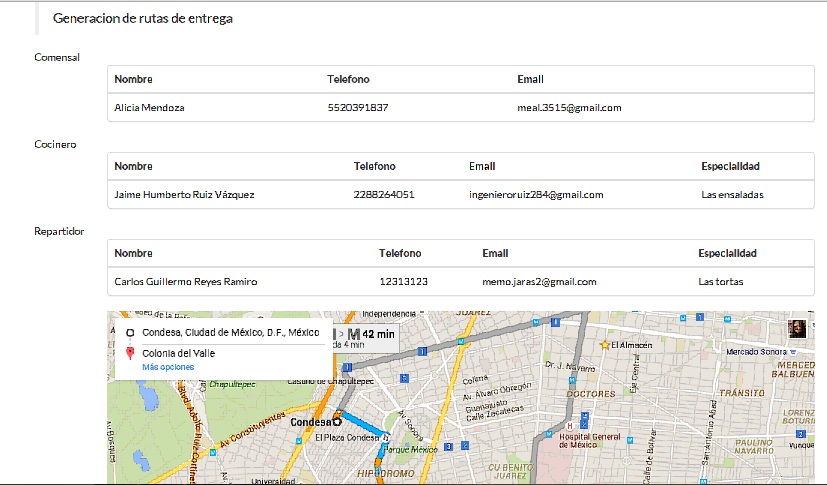Screen dimensions: 827x485
Task: Click the phone number 2288264051
Action: click(384, 195)
